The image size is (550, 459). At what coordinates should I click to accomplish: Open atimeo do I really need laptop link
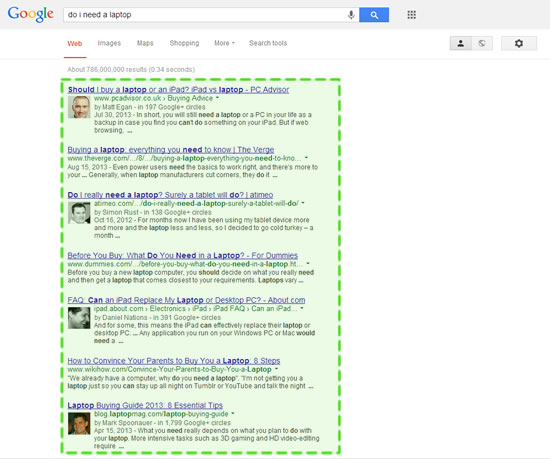coord(170,195)
